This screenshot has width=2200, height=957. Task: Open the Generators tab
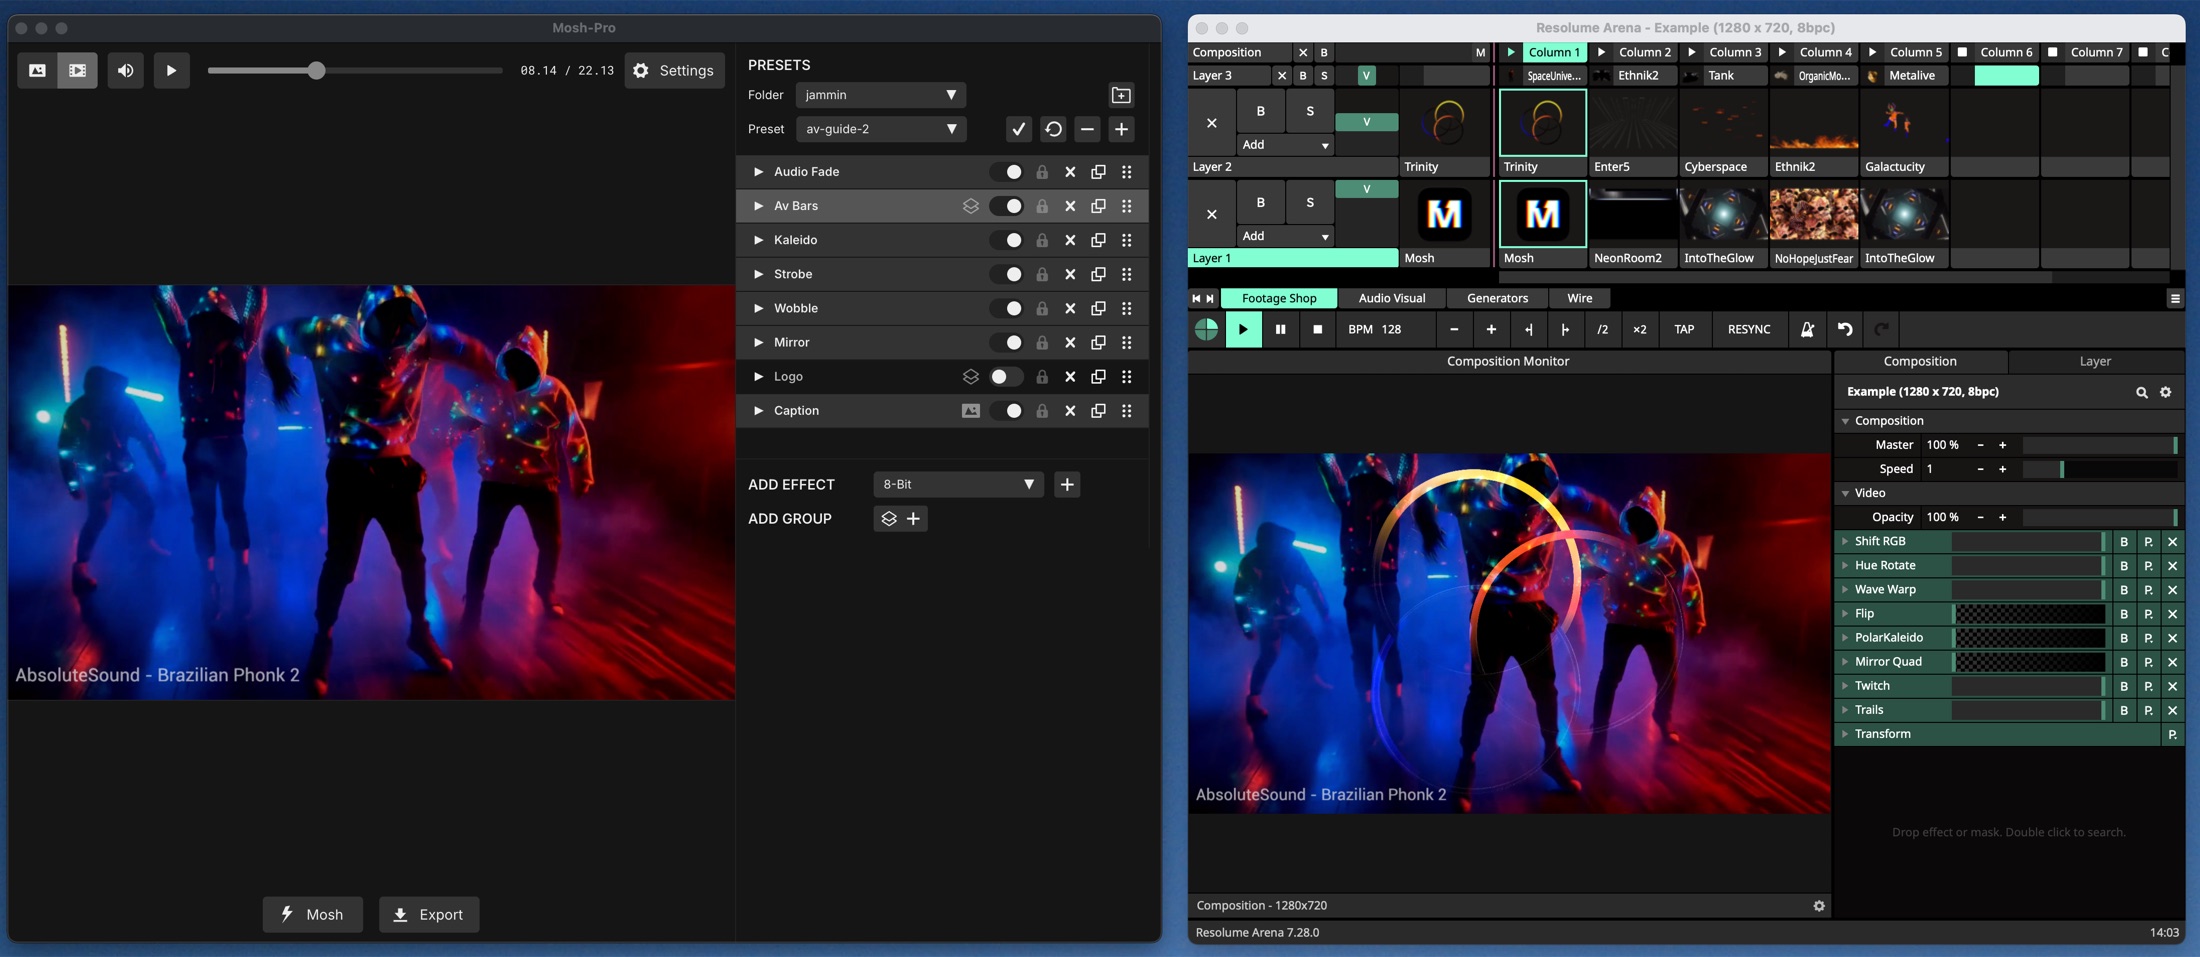tap(1497, 298)
